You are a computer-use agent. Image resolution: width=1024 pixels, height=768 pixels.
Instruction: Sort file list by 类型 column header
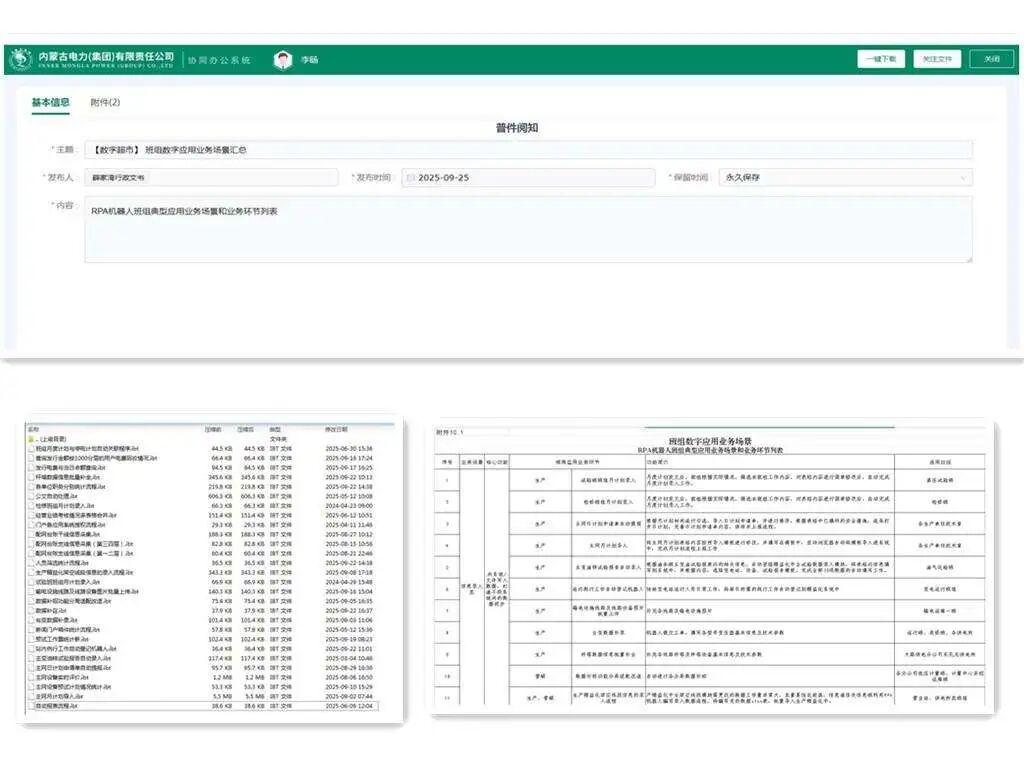pos(276,429)
